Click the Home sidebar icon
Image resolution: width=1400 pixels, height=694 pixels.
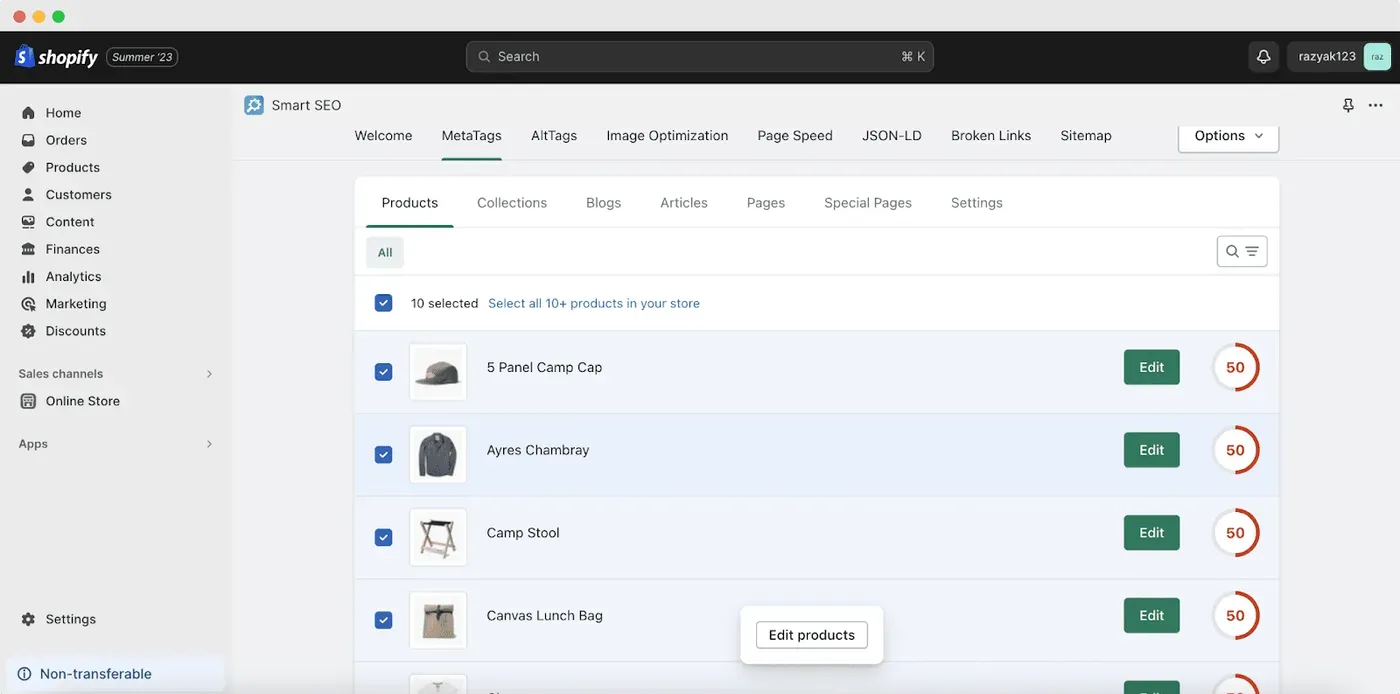(28, 113)
